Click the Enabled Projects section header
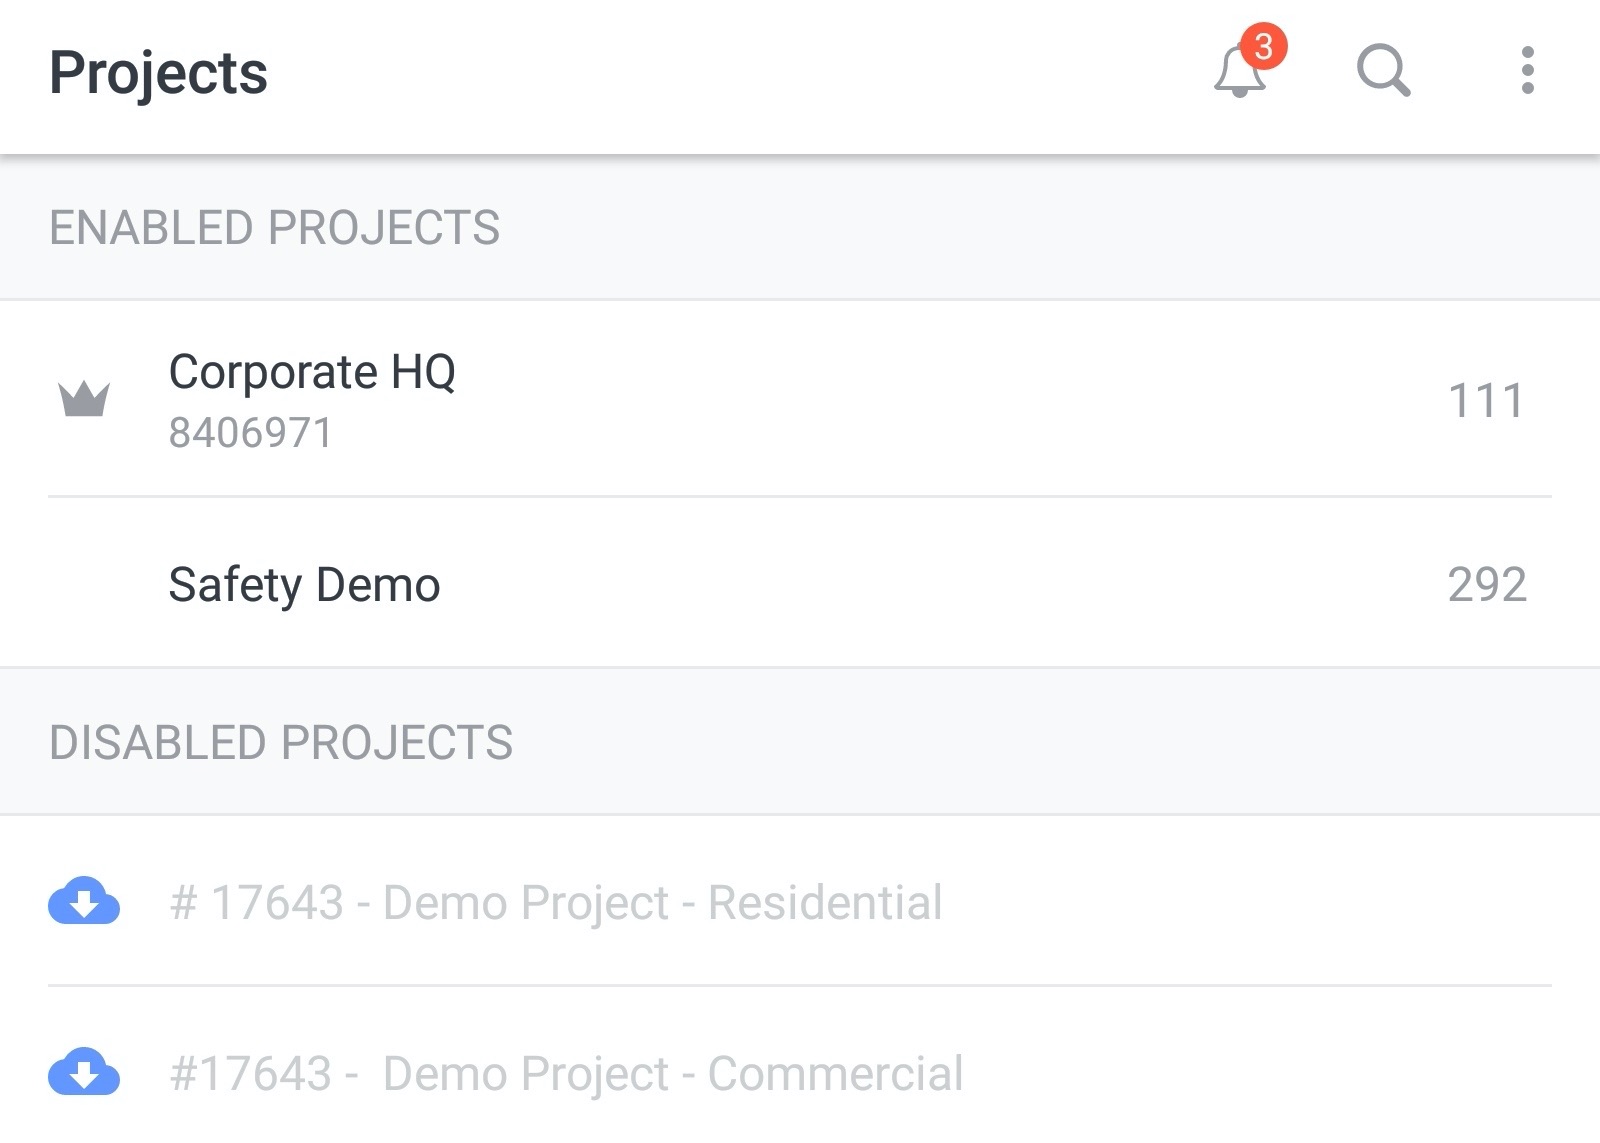This screenshot has width=1600, height=1143. (x=800, y=227)
